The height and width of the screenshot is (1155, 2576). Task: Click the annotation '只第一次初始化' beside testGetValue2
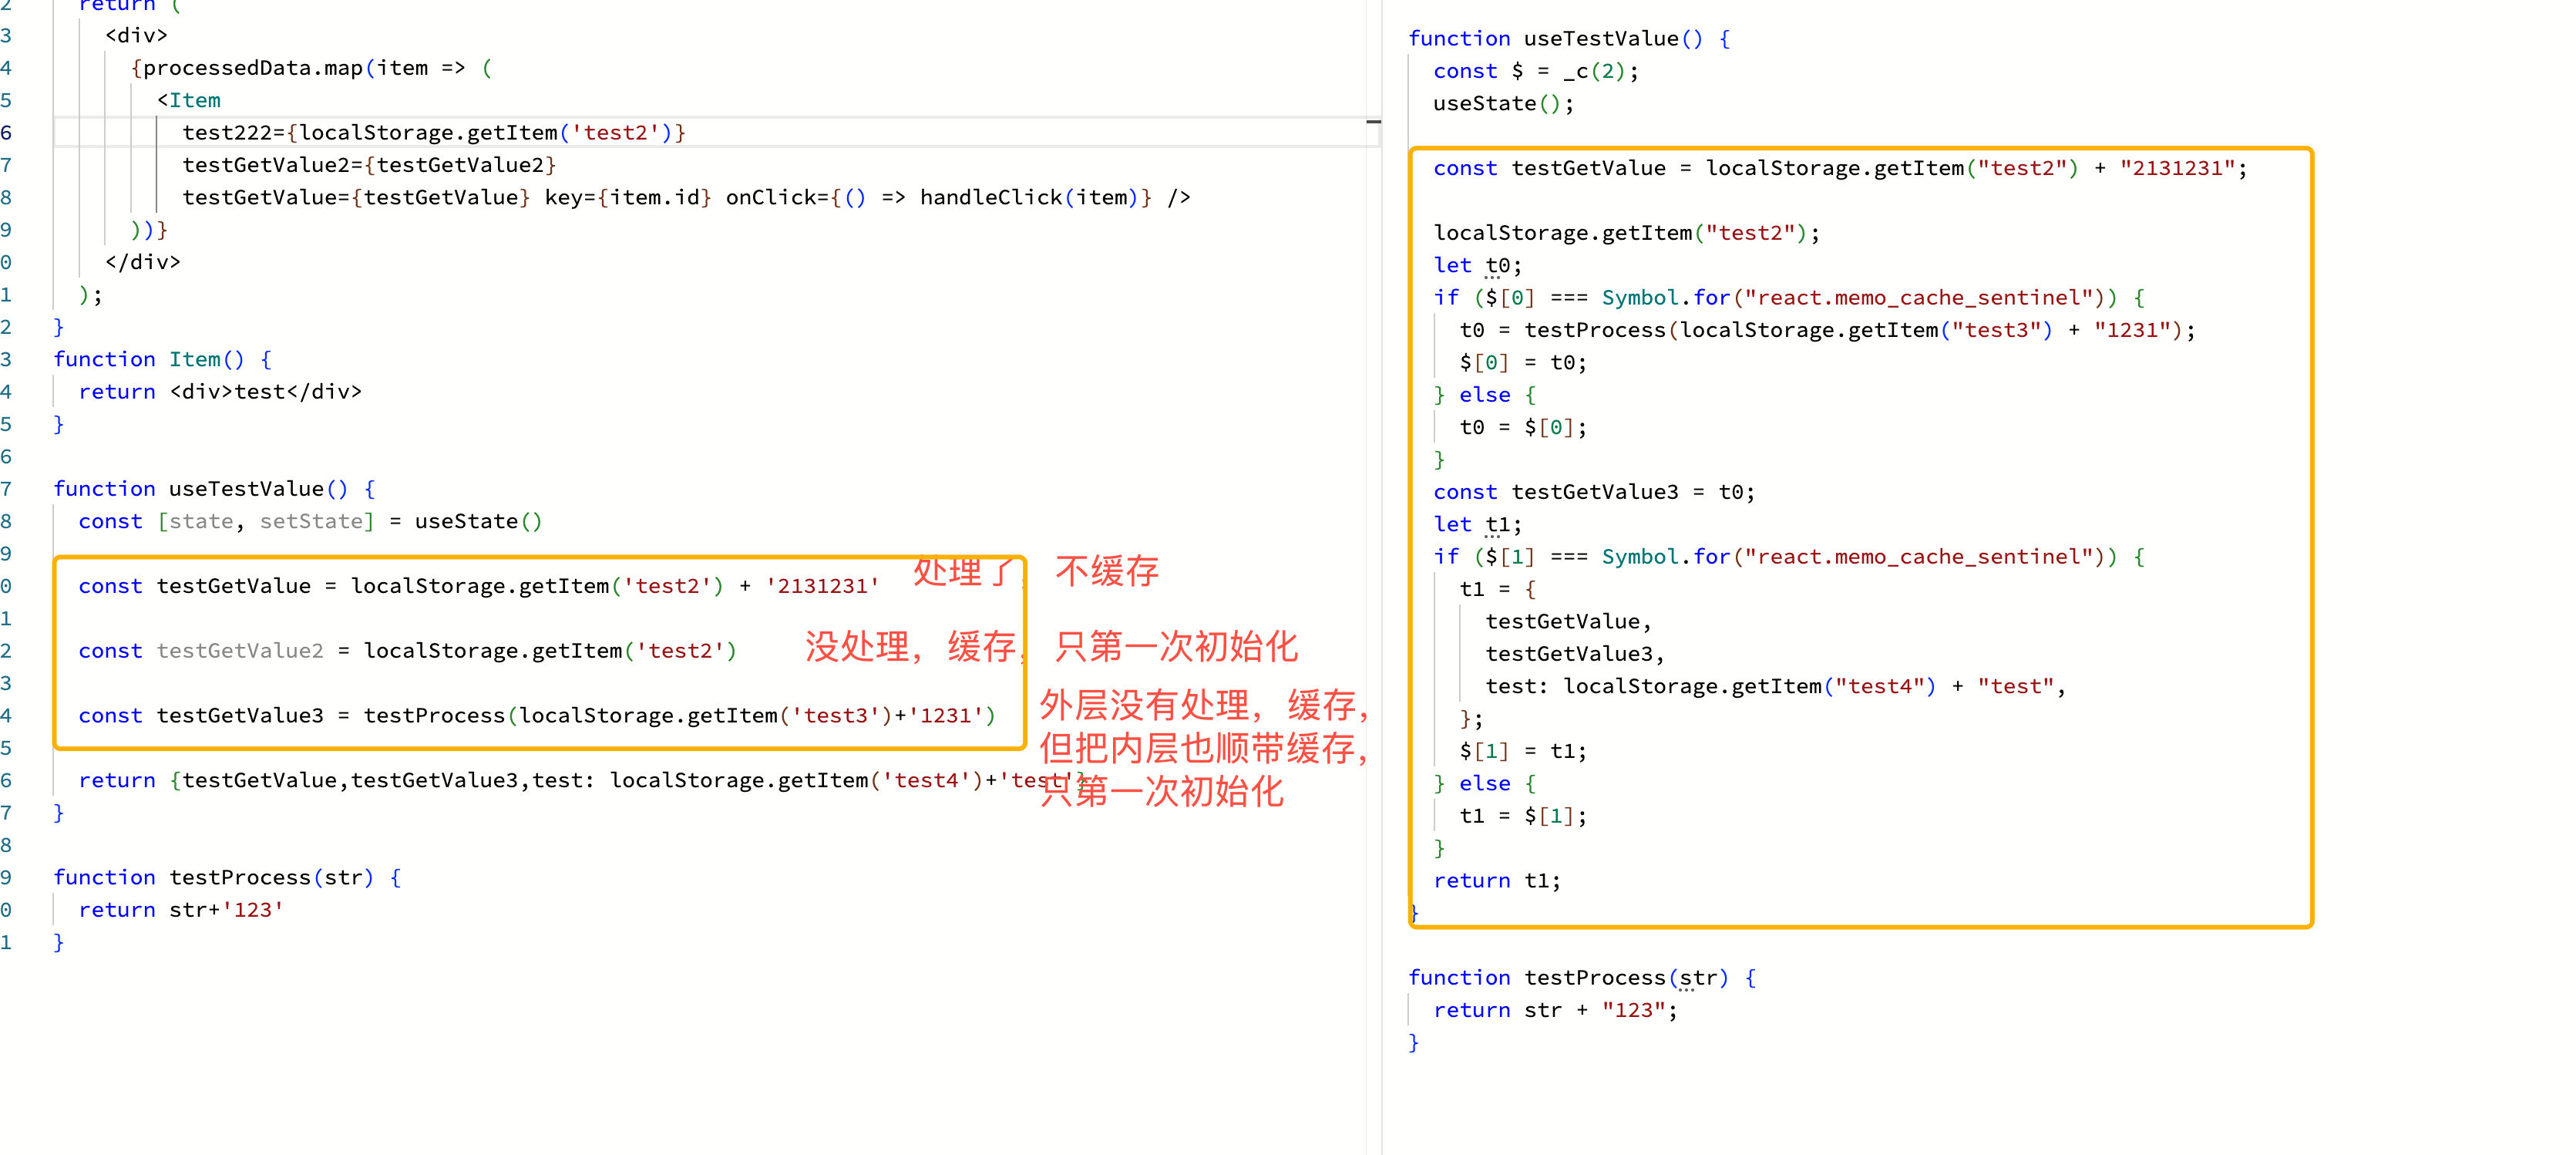coord(1176,646)
